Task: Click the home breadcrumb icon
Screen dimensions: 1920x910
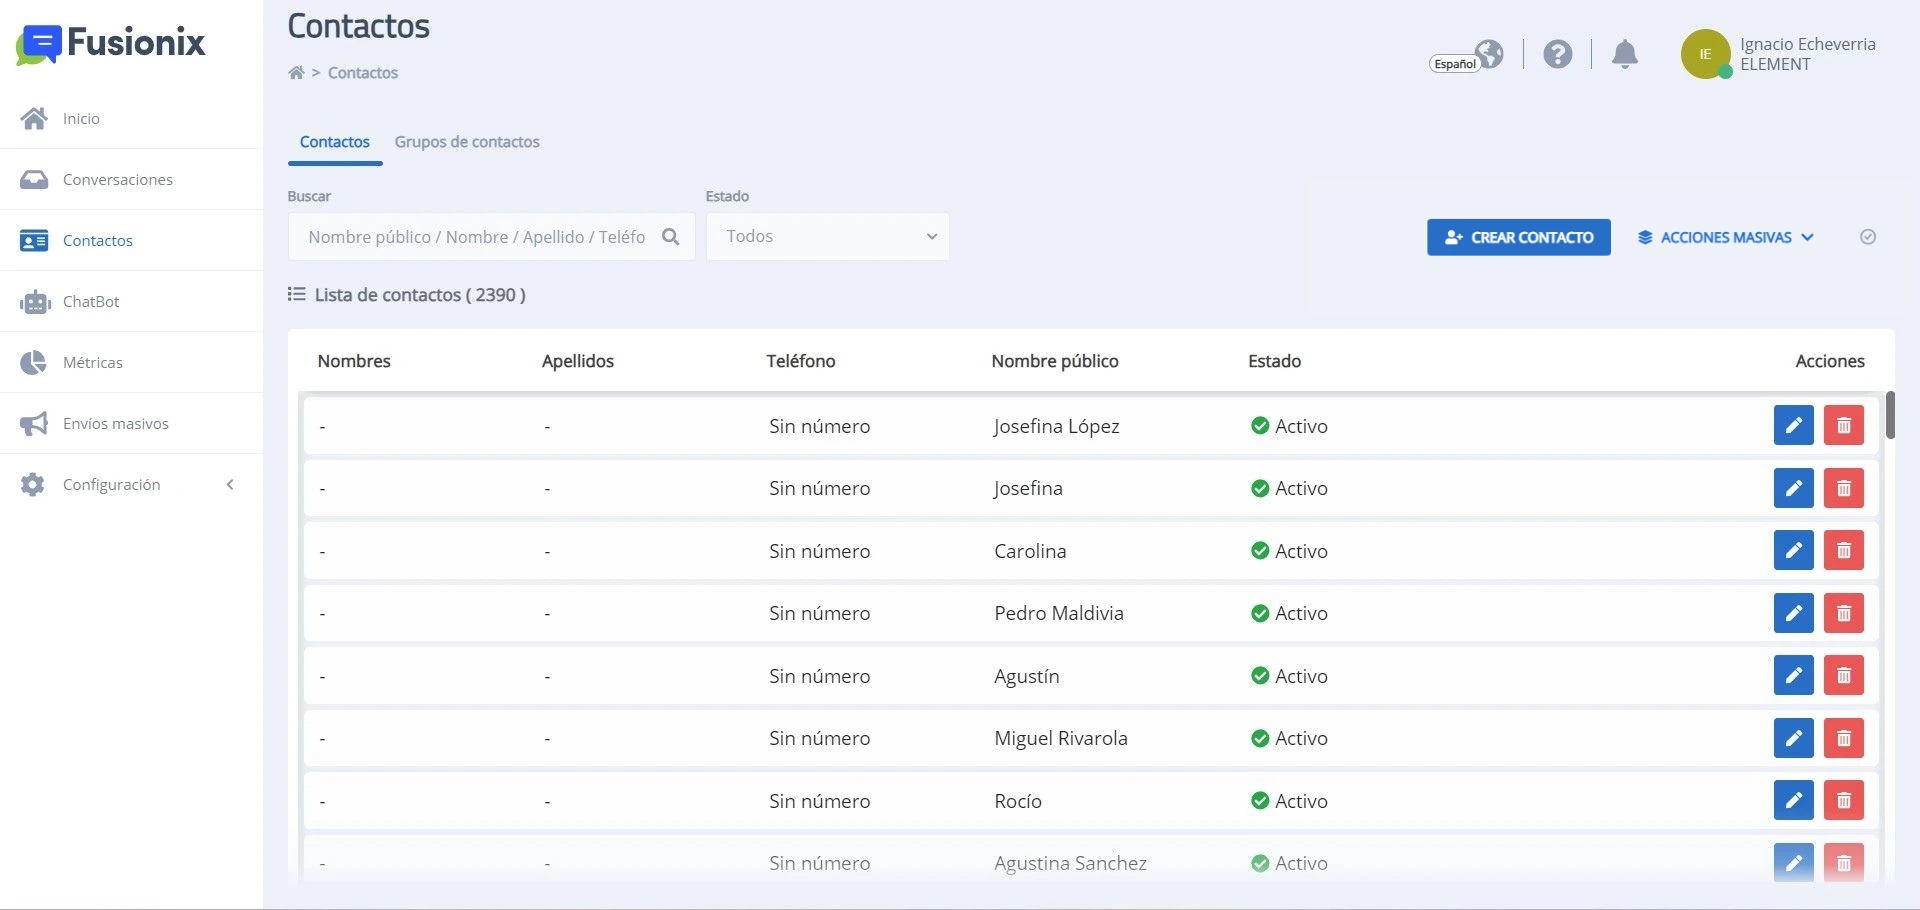Action: [x=296, y=72]
